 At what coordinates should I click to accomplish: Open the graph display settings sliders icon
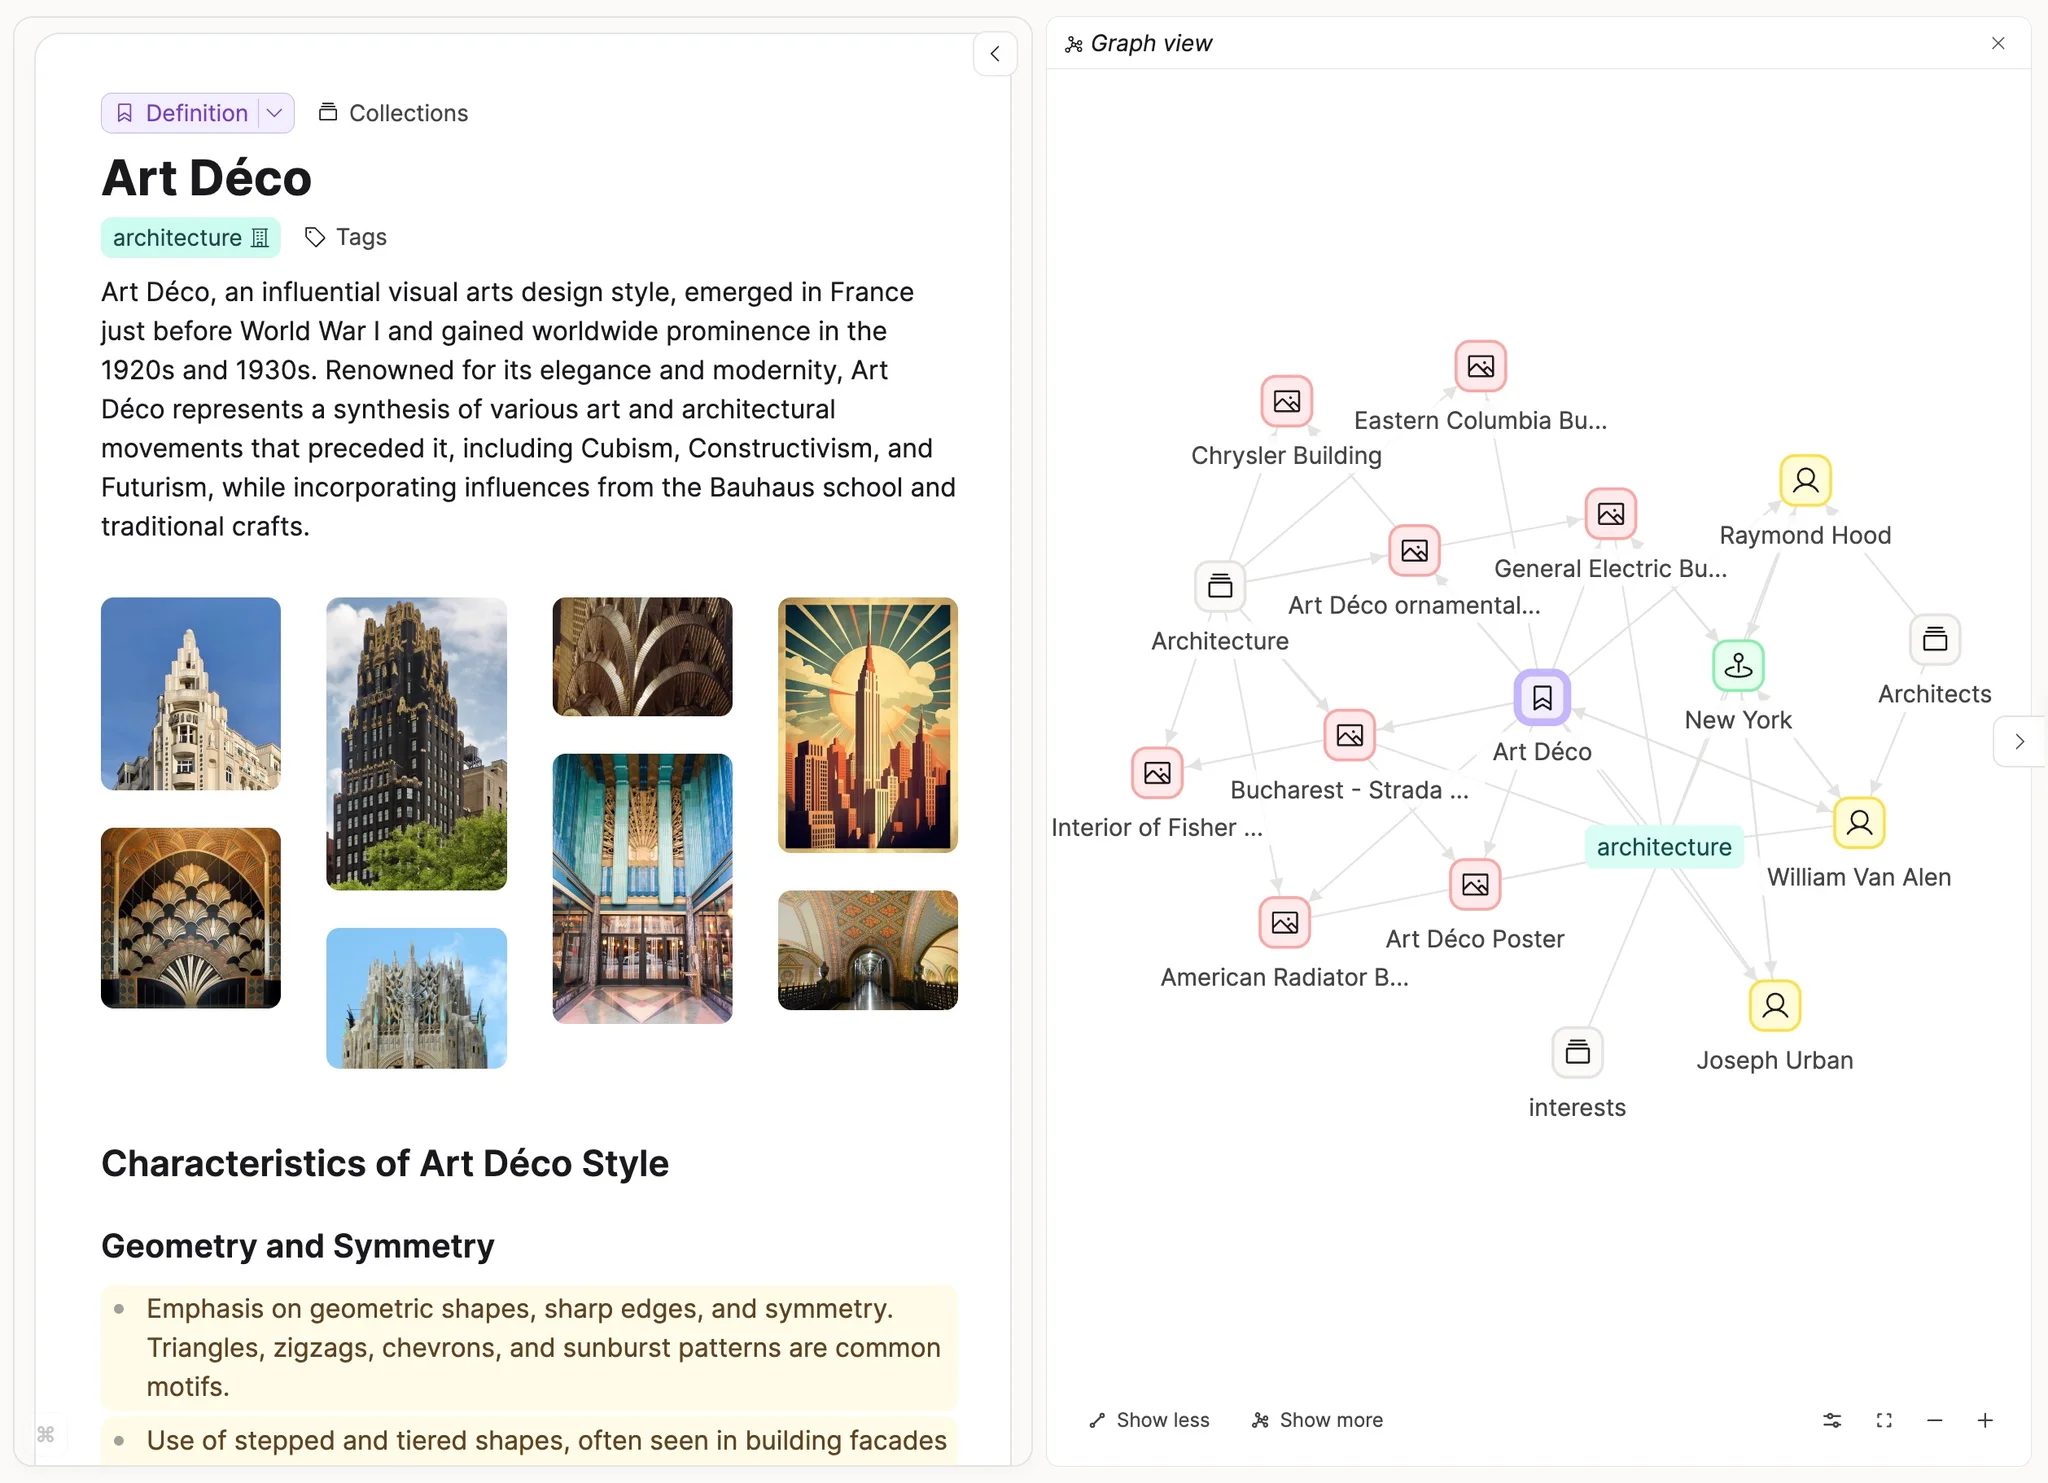1830,1420
